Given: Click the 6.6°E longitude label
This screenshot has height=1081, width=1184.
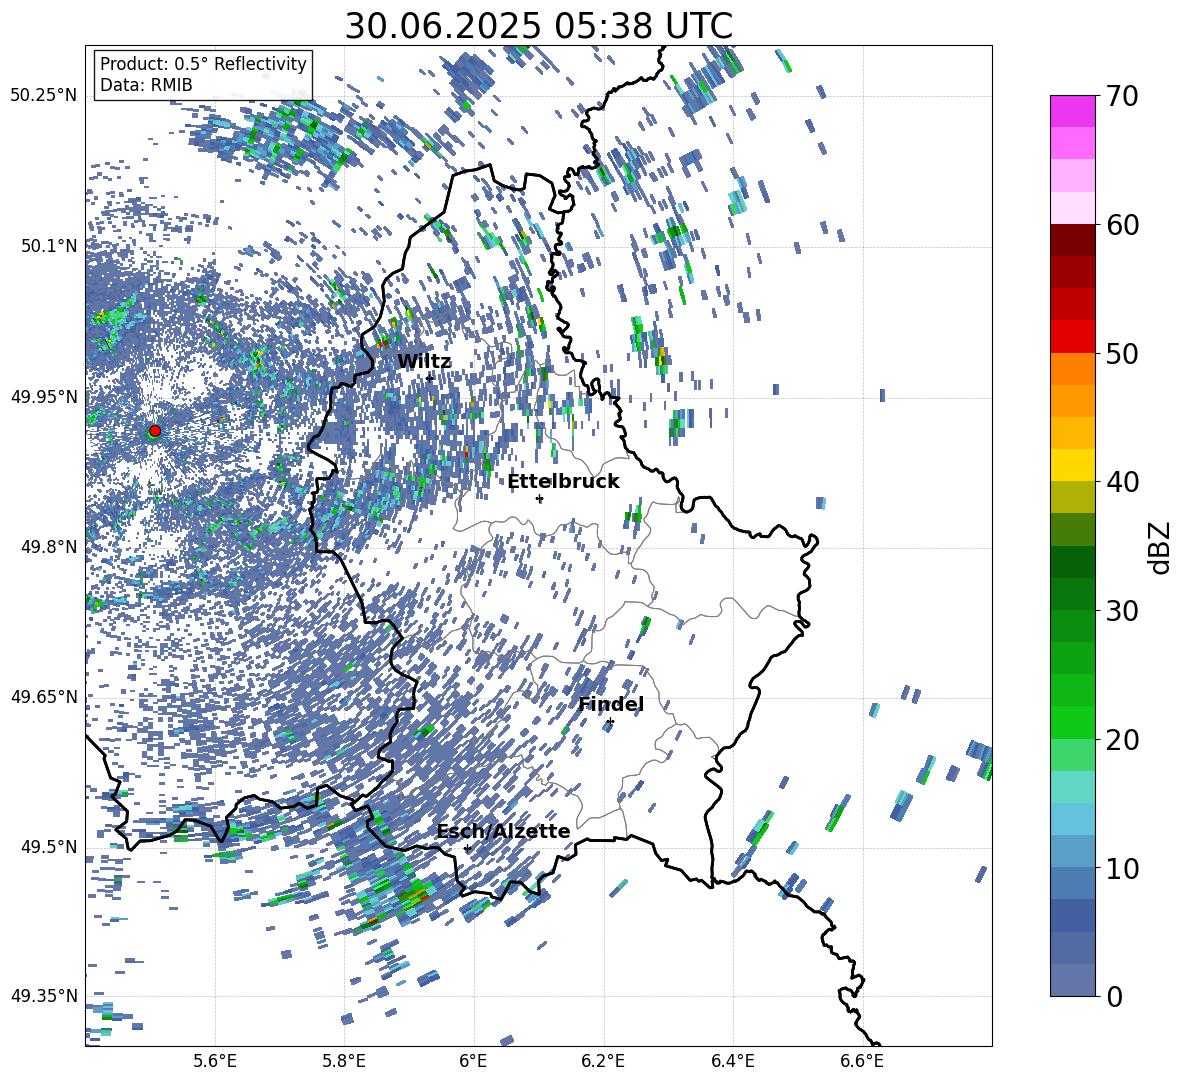Looking at the screenshot, I should pos(862,1061).
